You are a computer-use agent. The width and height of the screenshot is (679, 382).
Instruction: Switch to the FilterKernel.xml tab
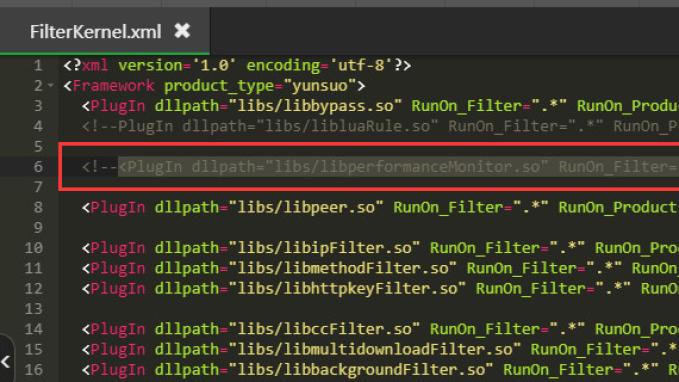click(96, 32)
